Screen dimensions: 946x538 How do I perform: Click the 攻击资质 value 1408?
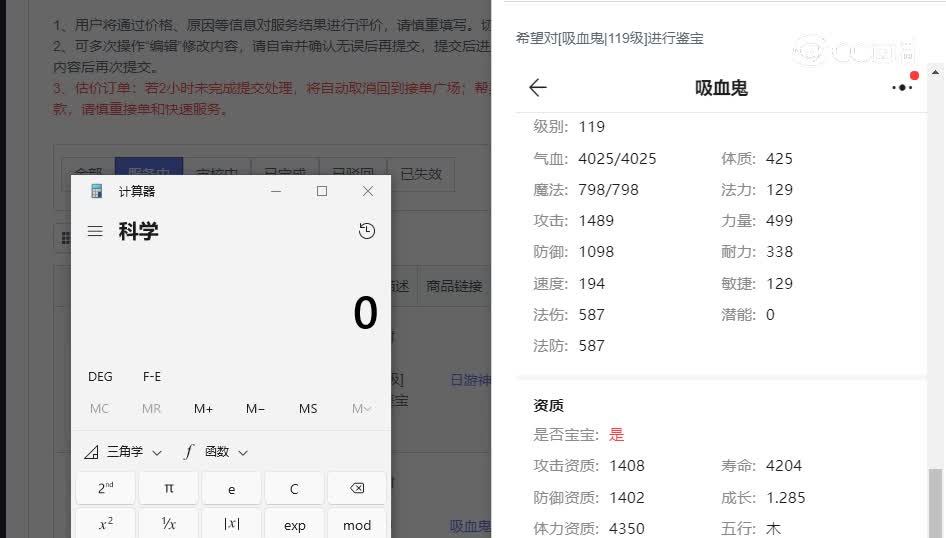click(627, 466)
